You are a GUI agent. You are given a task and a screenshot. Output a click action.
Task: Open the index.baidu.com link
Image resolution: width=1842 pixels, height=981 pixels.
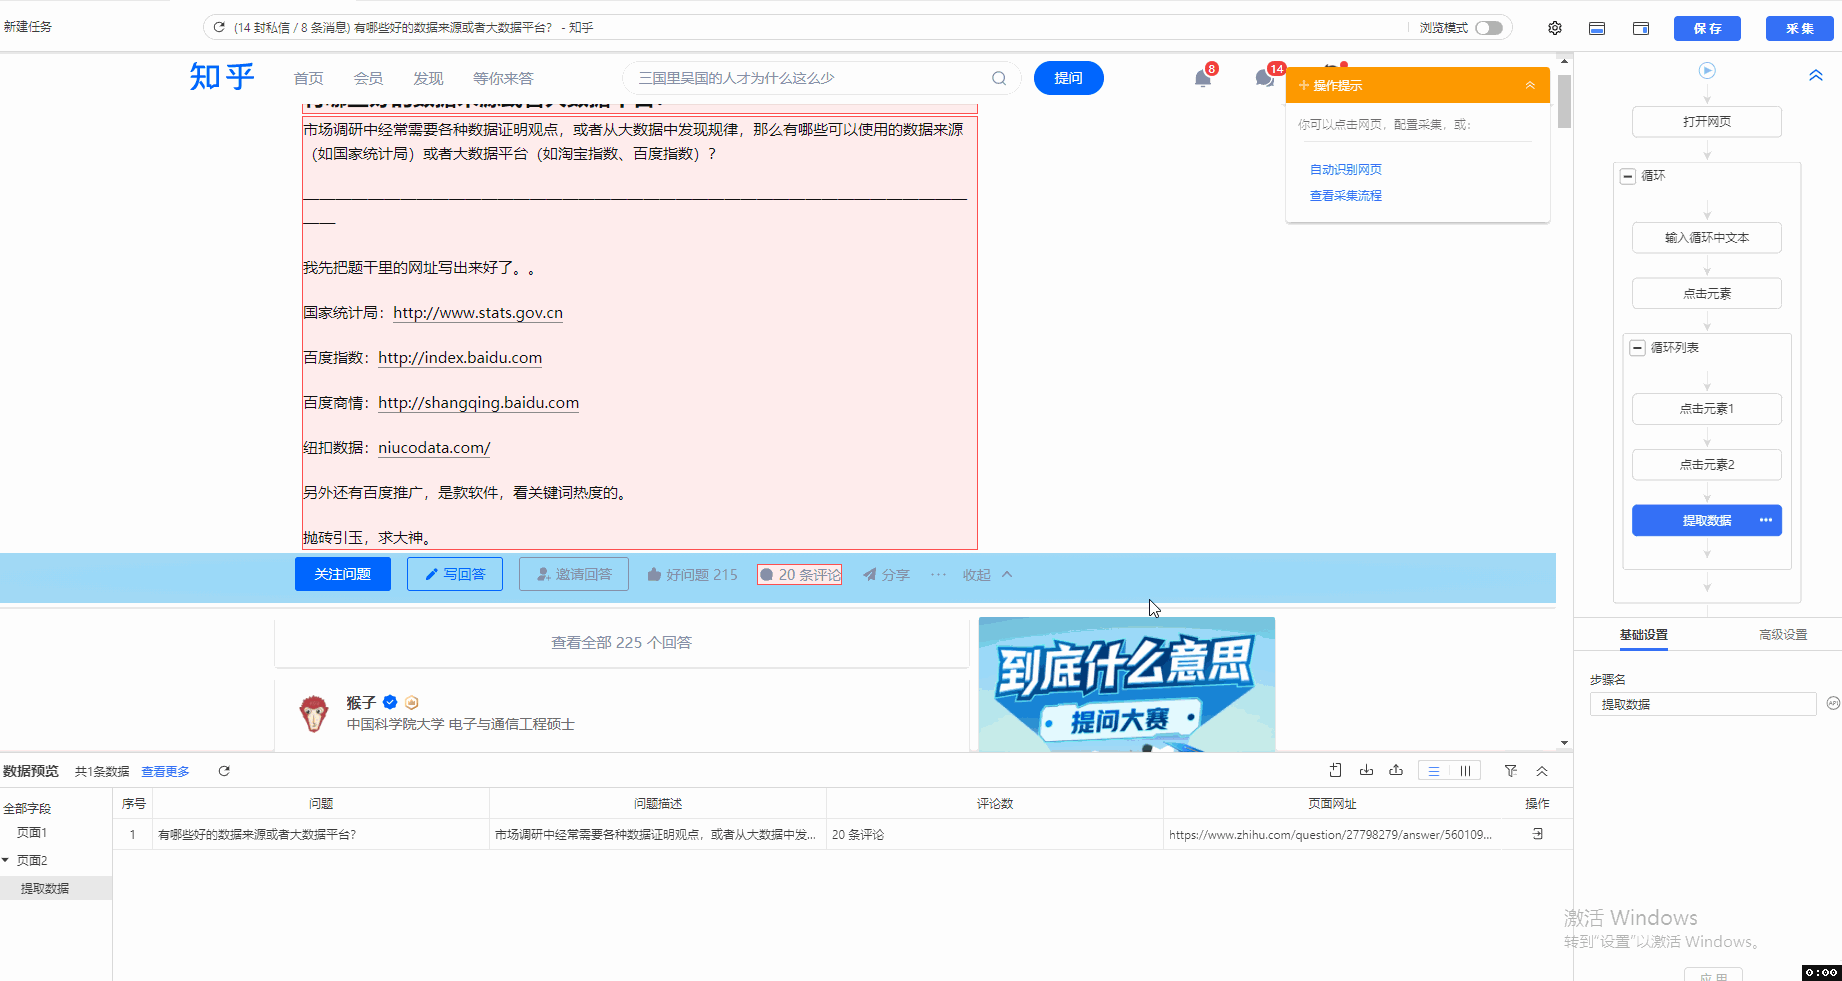click(x=460, y=358)
